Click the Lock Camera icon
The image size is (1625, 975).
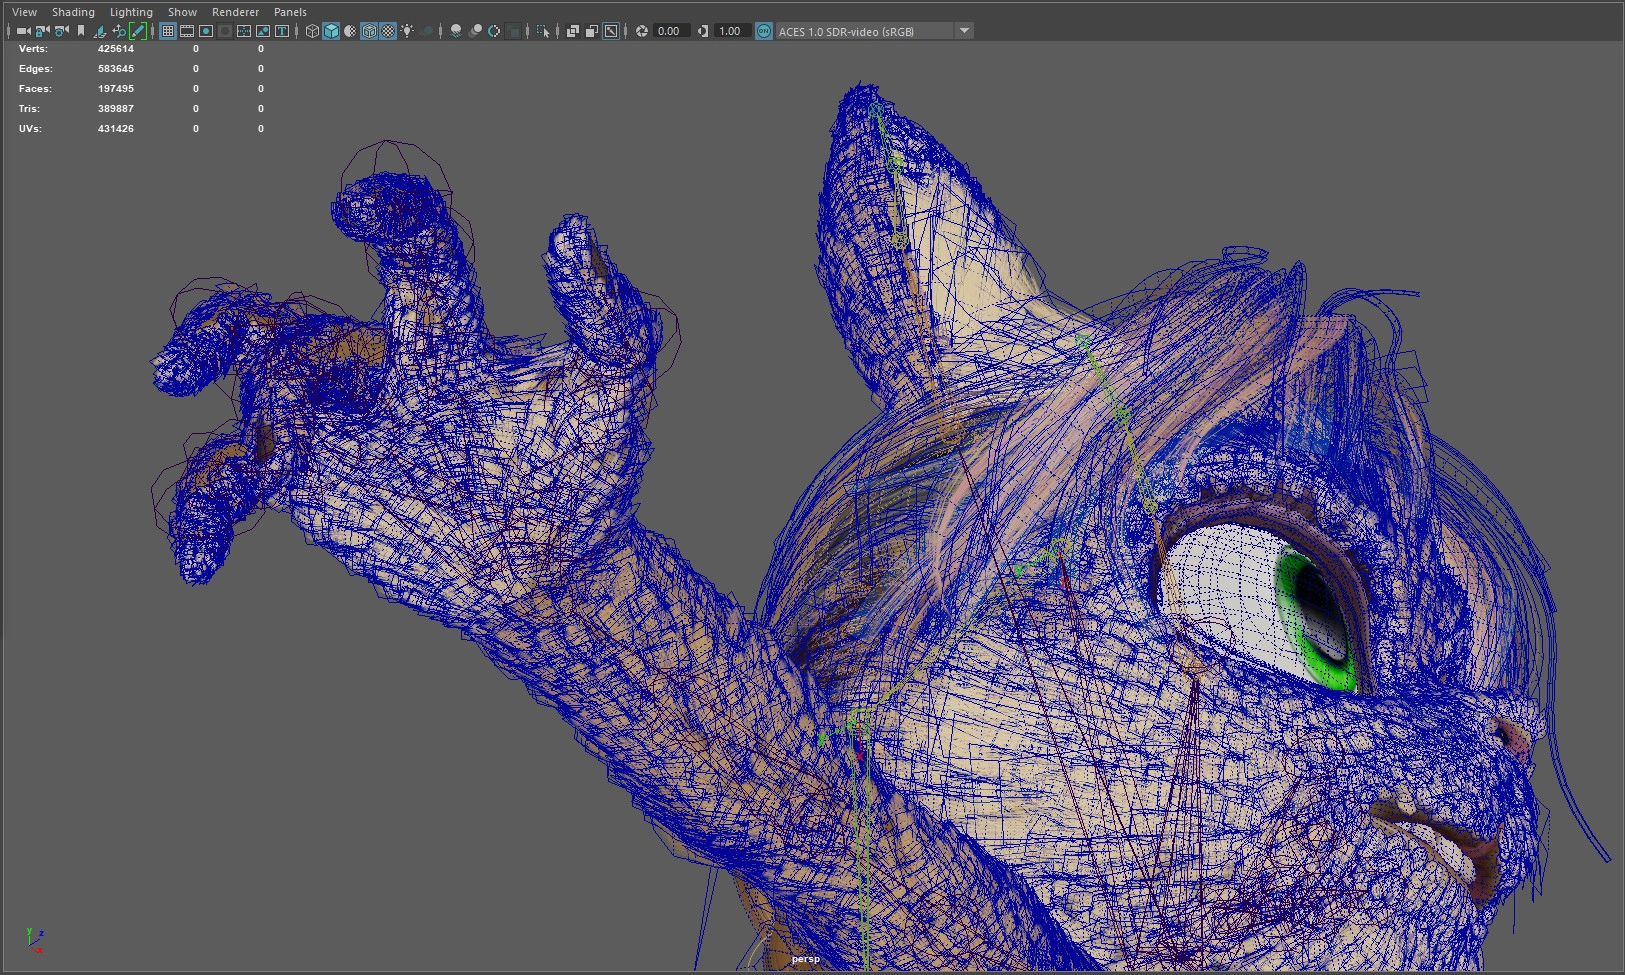tap(42, 31)
